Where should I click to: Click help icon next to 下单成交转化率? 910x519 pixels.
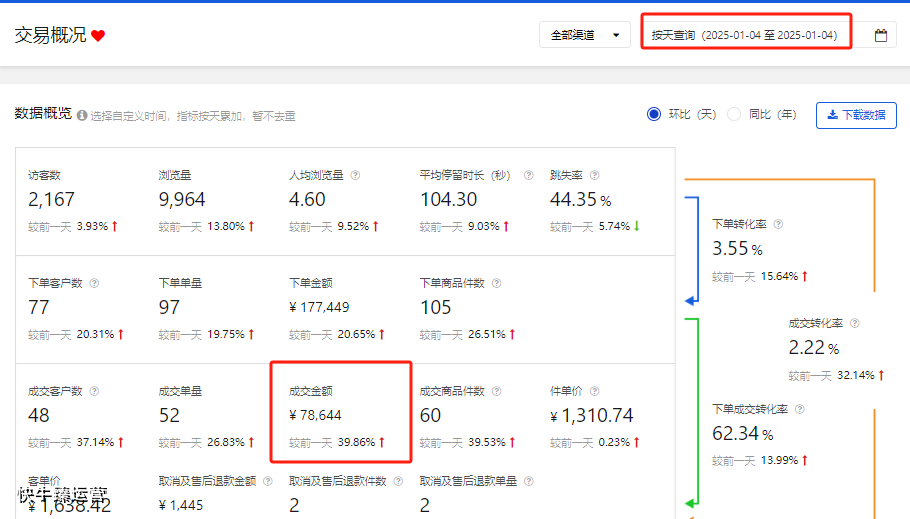800,409
